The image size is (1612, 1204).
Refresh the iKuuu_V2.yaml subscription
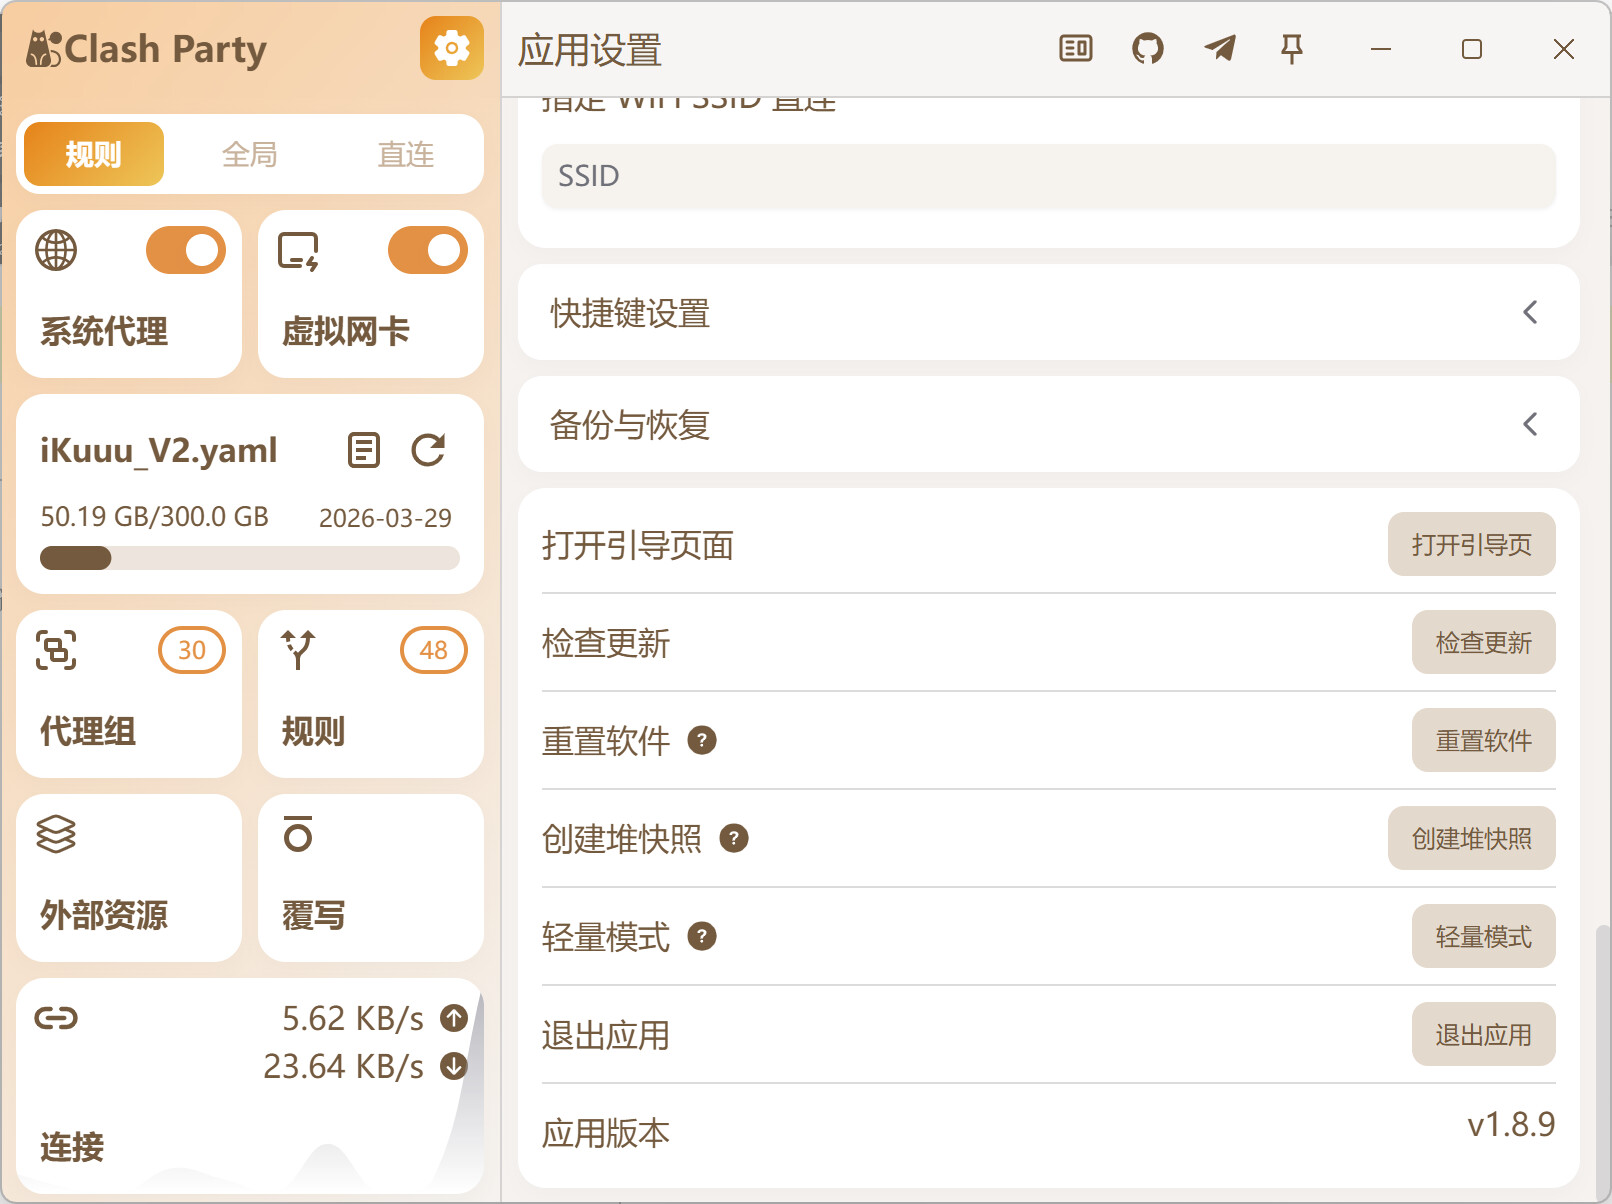click(428, 450)
